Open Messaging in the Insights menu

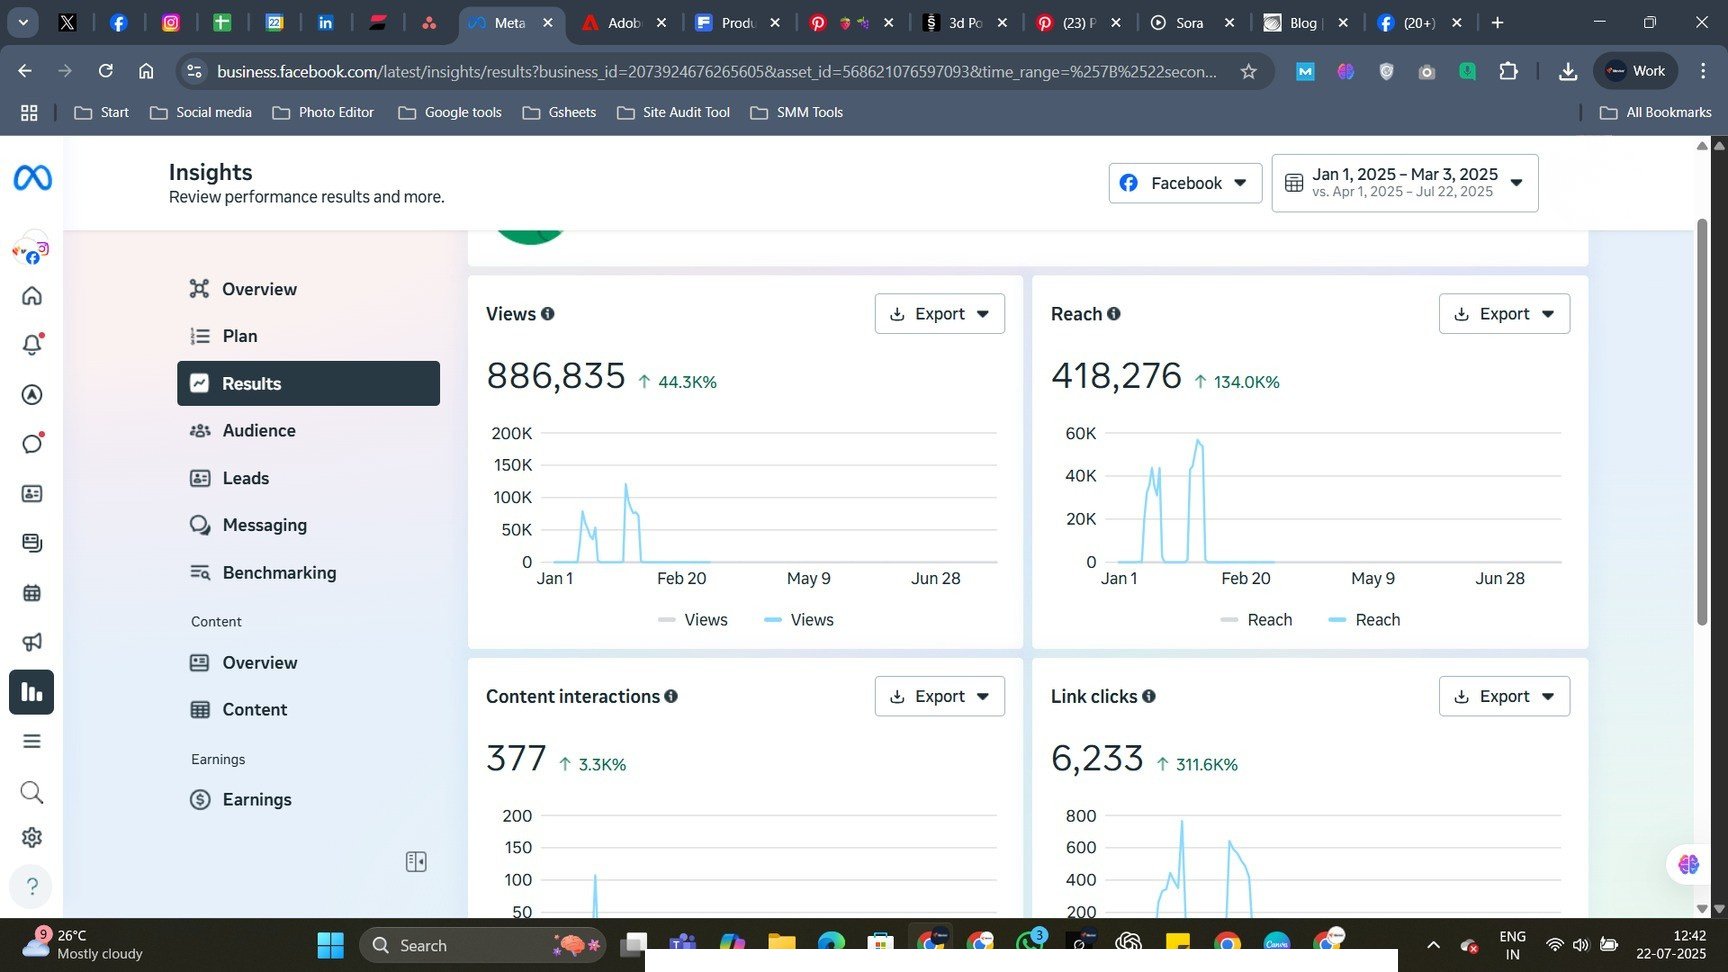pyautogui.click(x=308, y=525)
